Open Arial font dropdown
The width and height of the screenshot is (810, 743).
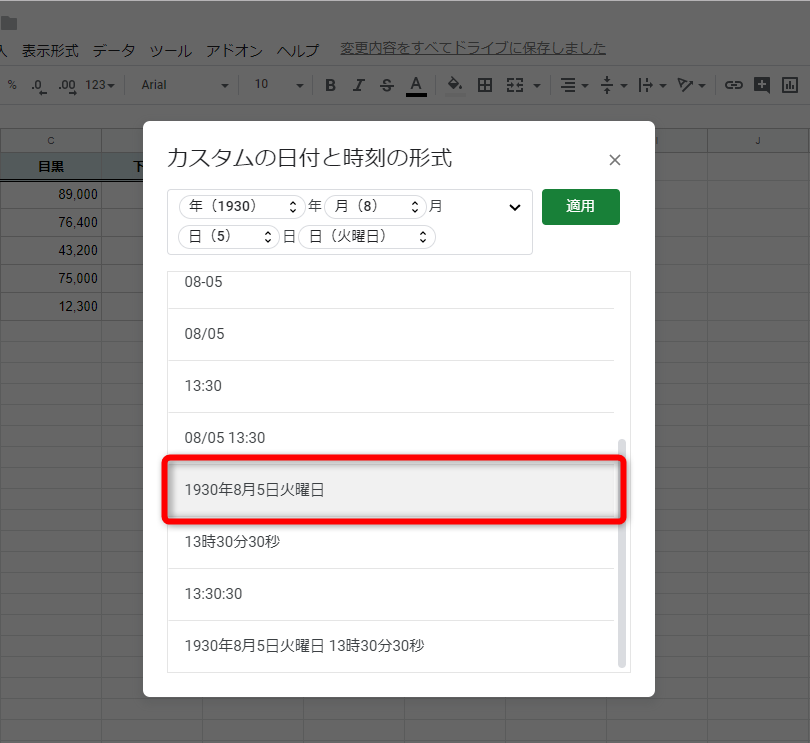tap(184, 85)
